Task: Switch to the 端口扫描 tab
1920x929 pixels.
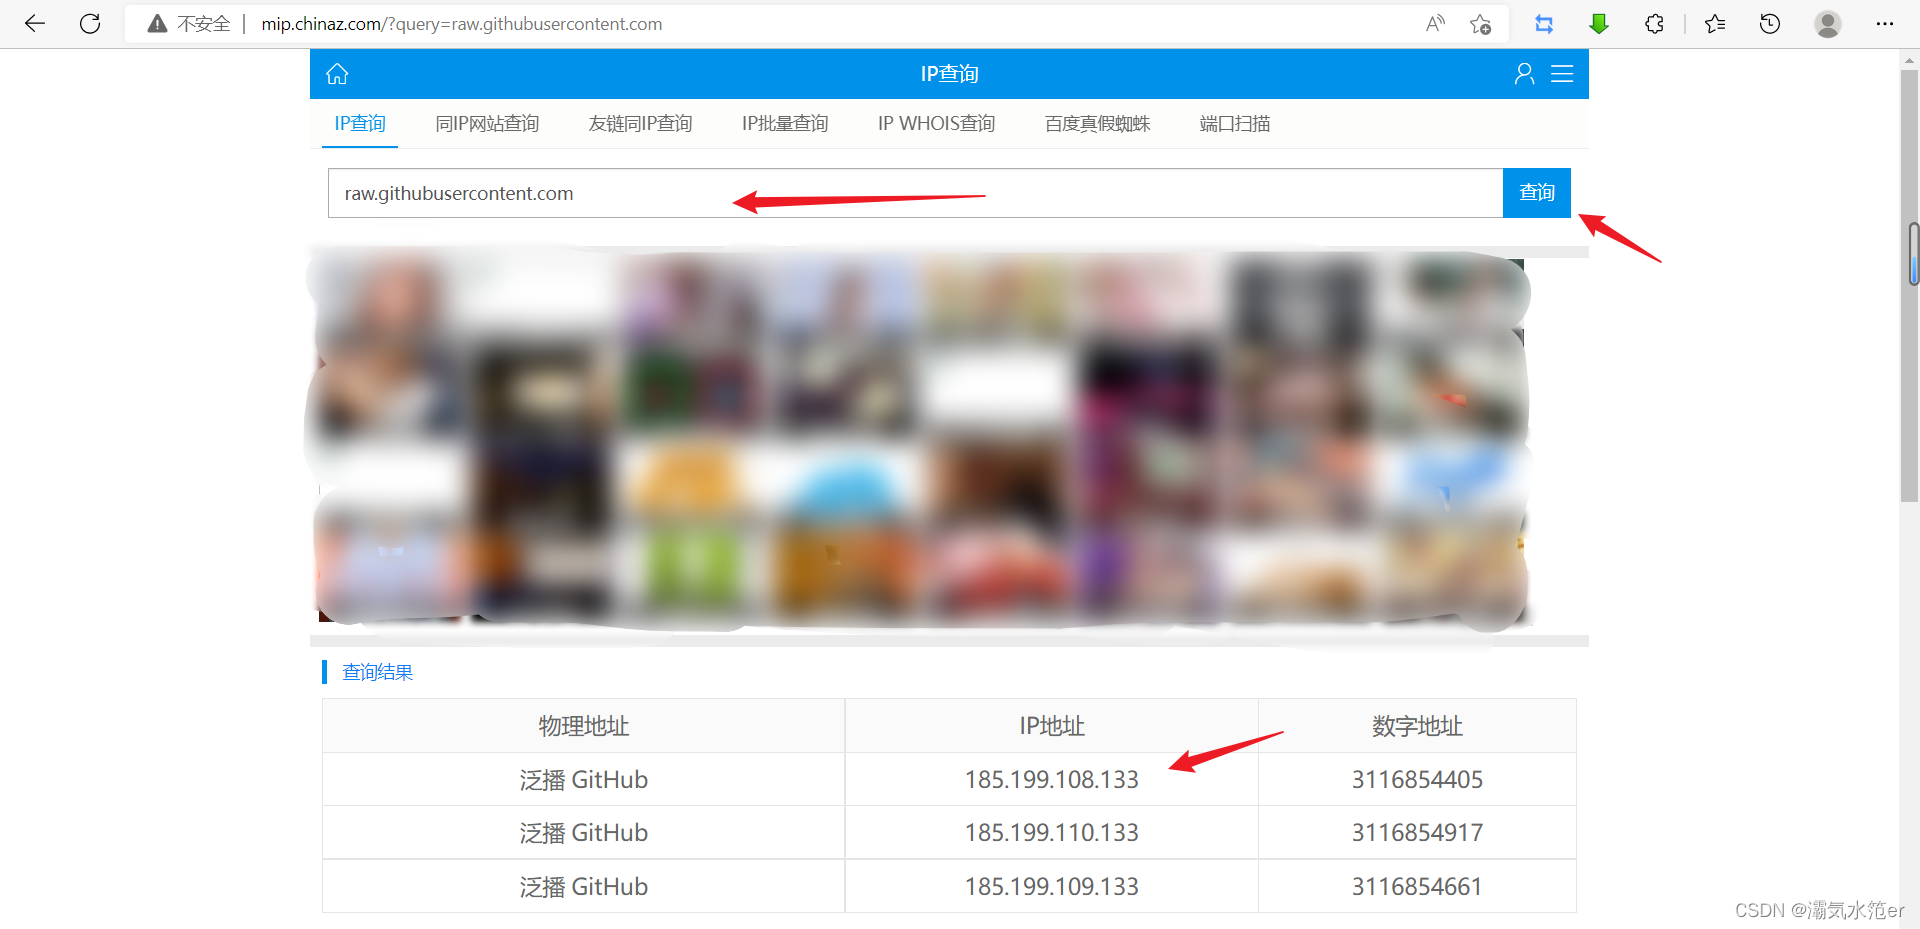Action: [x=1235, y=123]
